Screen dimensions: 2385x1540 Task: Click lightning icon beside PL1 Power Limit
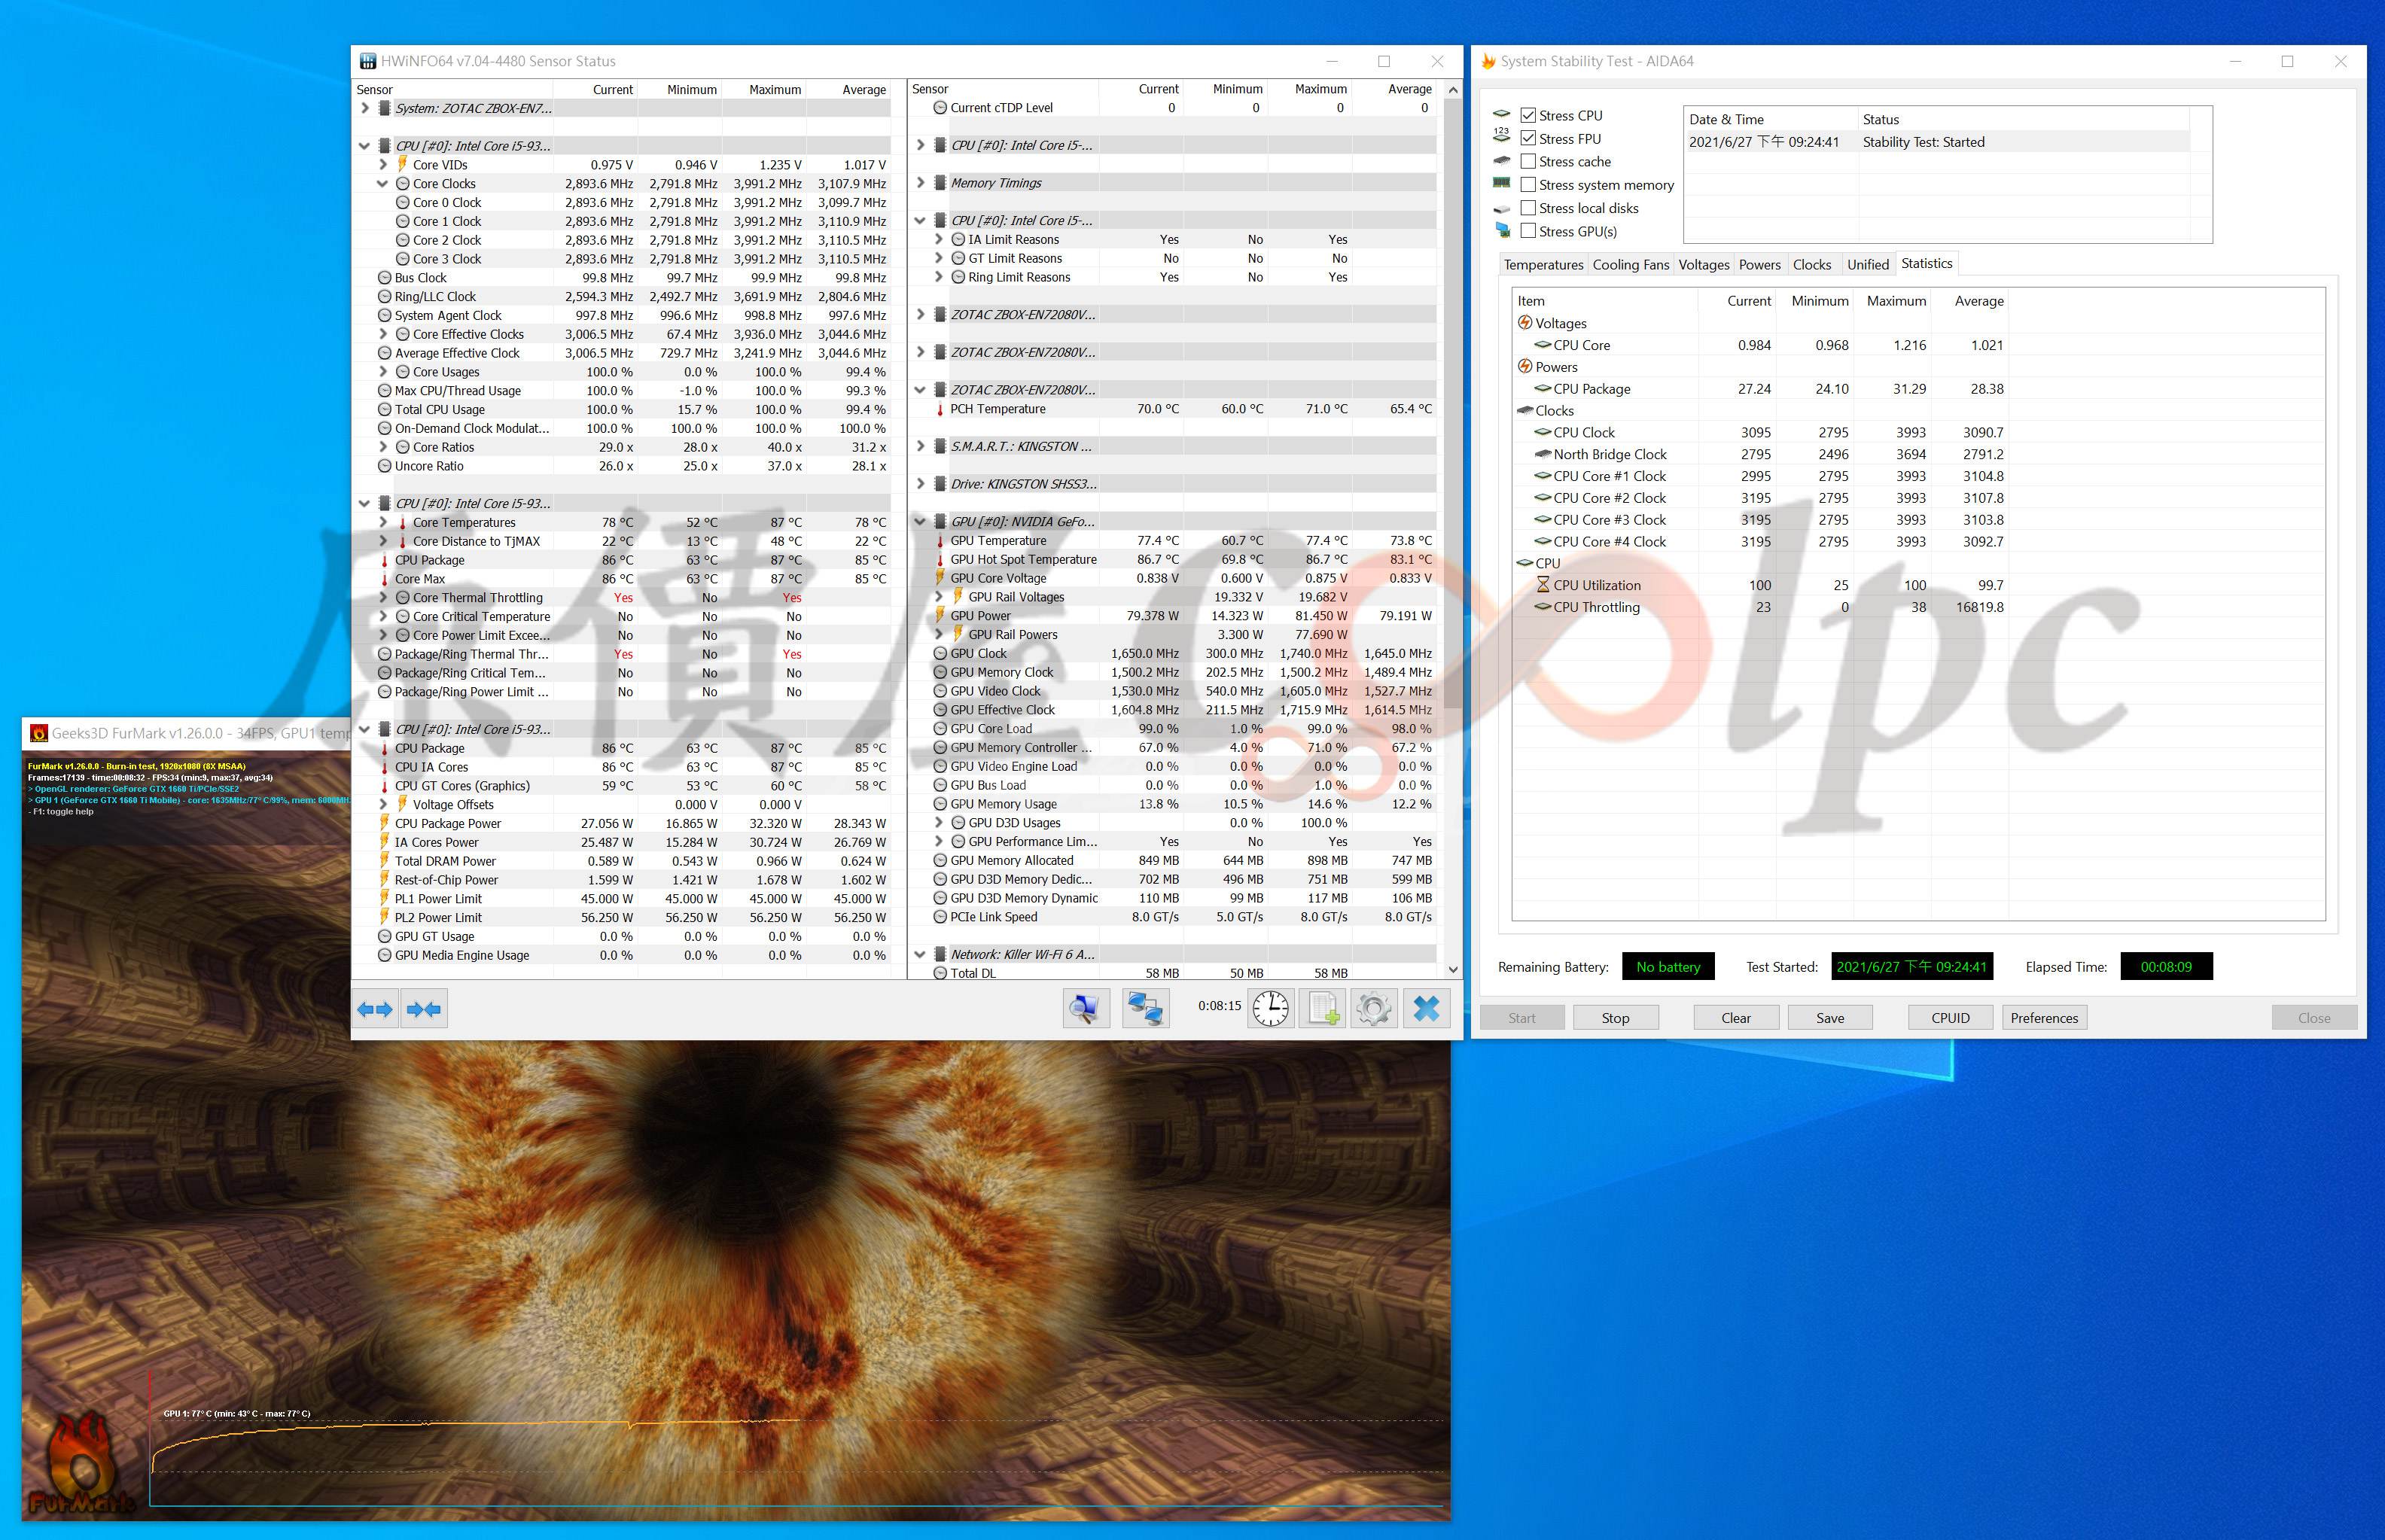click(385, 898)
